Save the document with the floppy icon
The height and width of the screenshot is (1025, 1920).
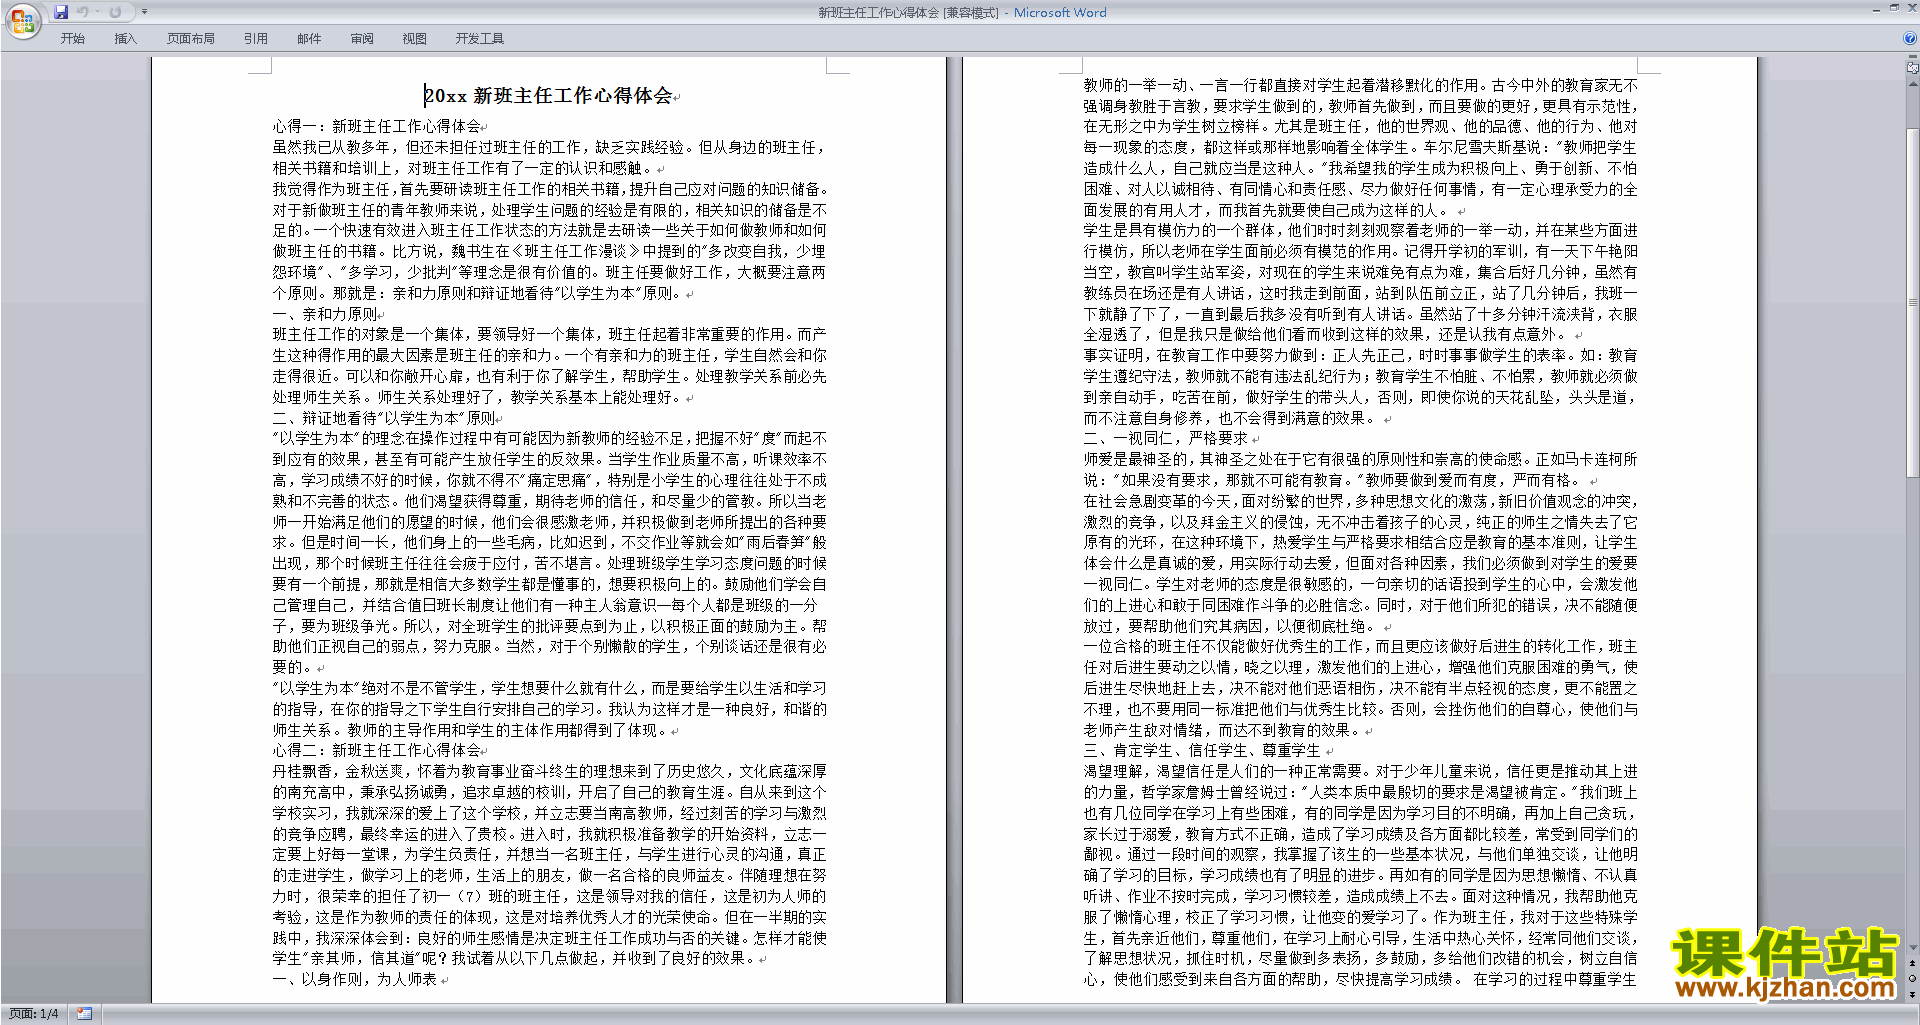pos(61,12)
